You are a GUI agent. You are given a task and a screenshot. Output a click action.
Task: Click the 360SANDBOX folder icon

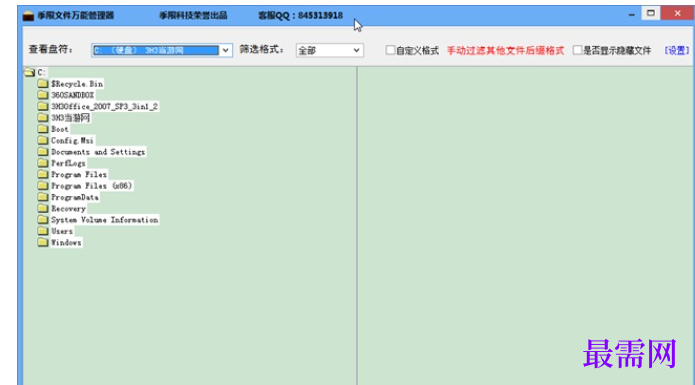(43, 95)
